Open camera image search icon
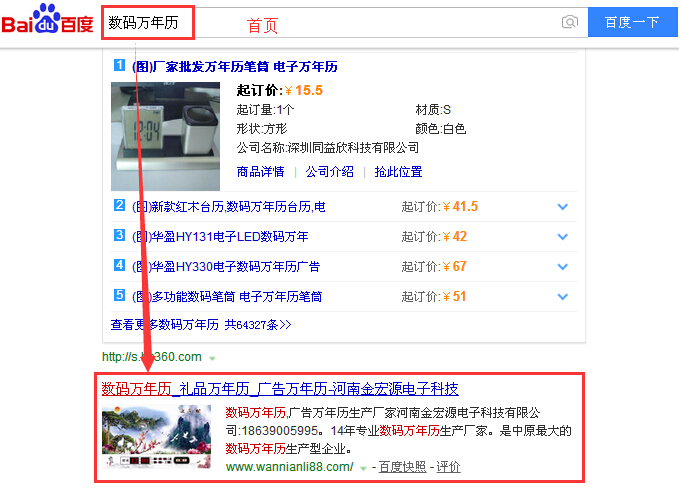Image resolution: width=679 pixels, height=491 pixels. [569, 22]
